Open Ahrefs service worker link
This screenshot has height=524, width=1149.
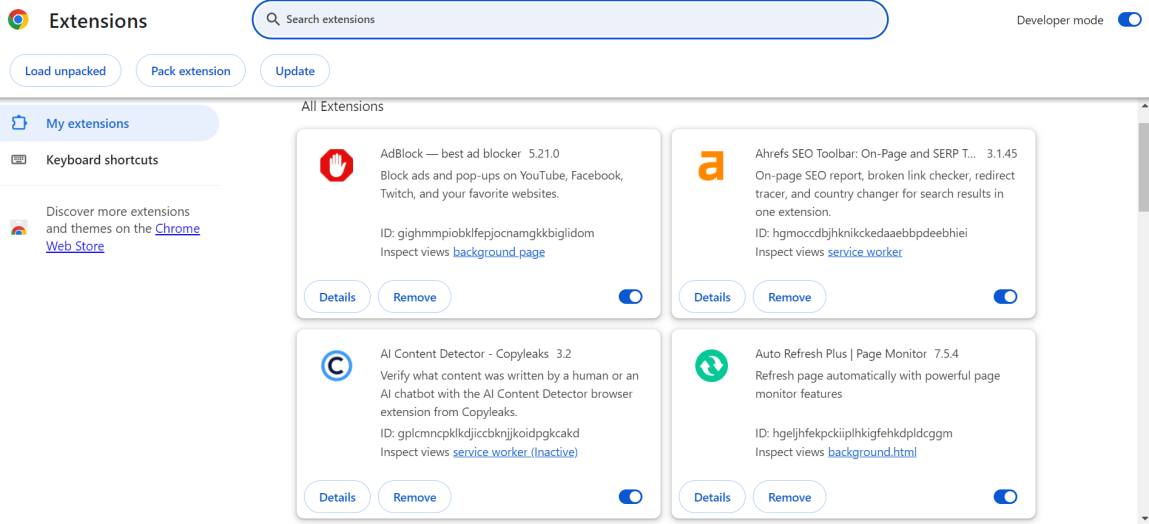(865, 252)
